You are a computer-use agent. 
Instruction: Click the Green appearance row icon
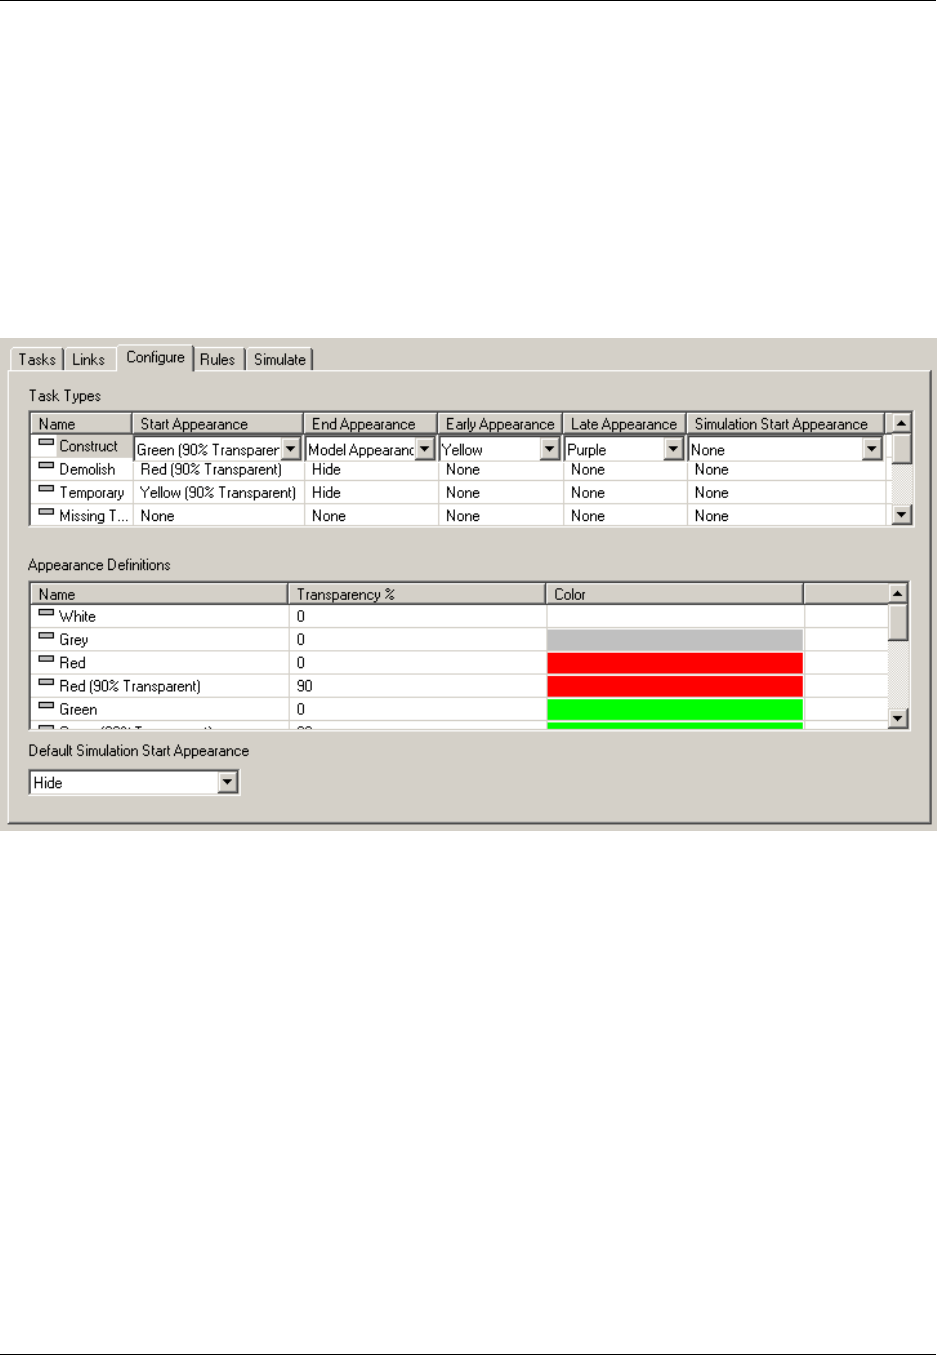click(46, 705)
